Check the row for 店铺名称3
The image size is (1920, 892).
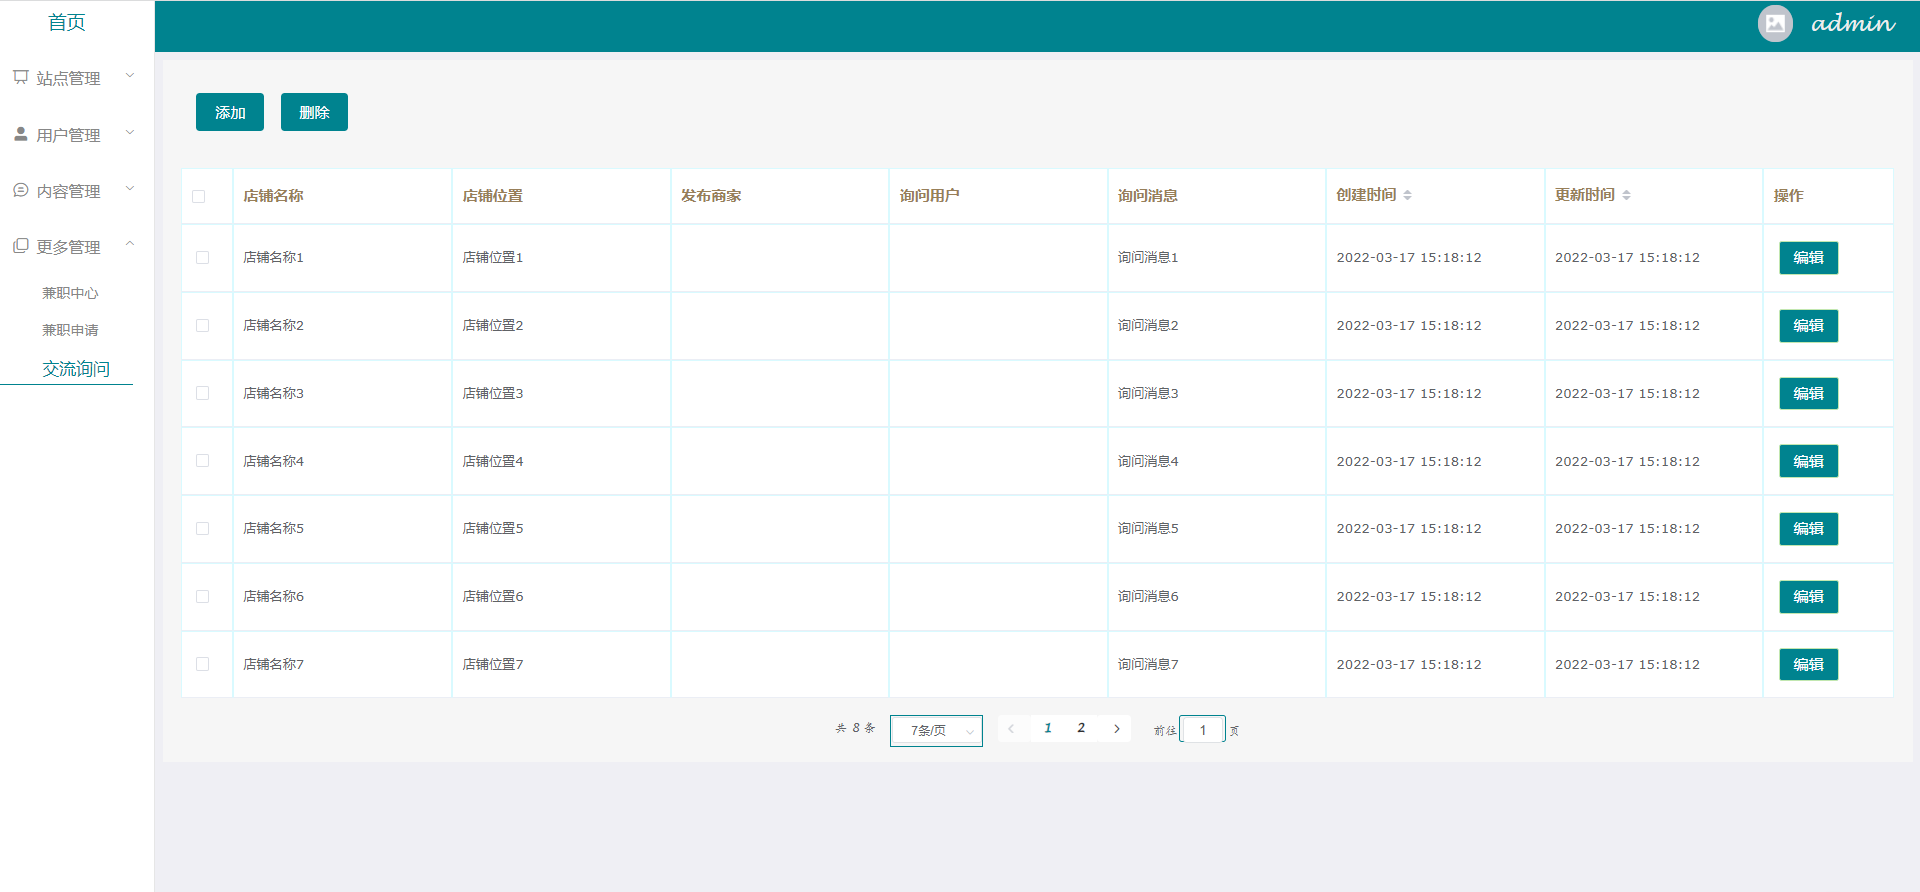click(203, 393)
